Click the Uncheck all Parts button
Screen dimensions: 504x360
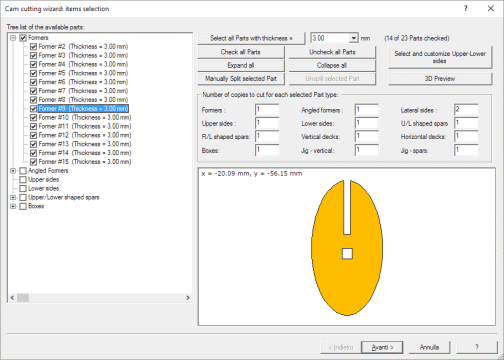pyautogui.click(x=332, y=52)
